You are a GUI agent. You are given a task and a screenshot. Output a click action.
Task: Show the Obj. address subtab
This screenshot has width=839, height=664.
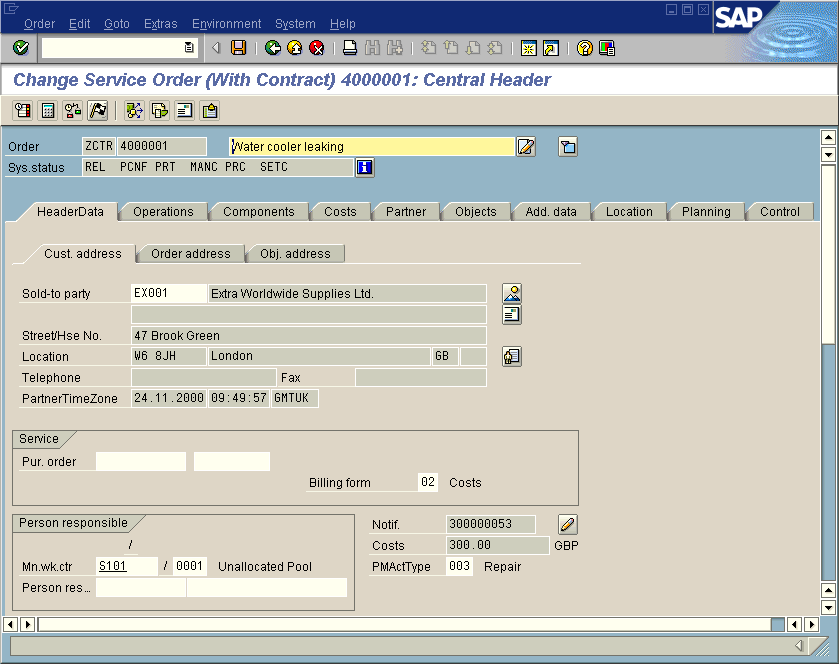coord(295,254)
